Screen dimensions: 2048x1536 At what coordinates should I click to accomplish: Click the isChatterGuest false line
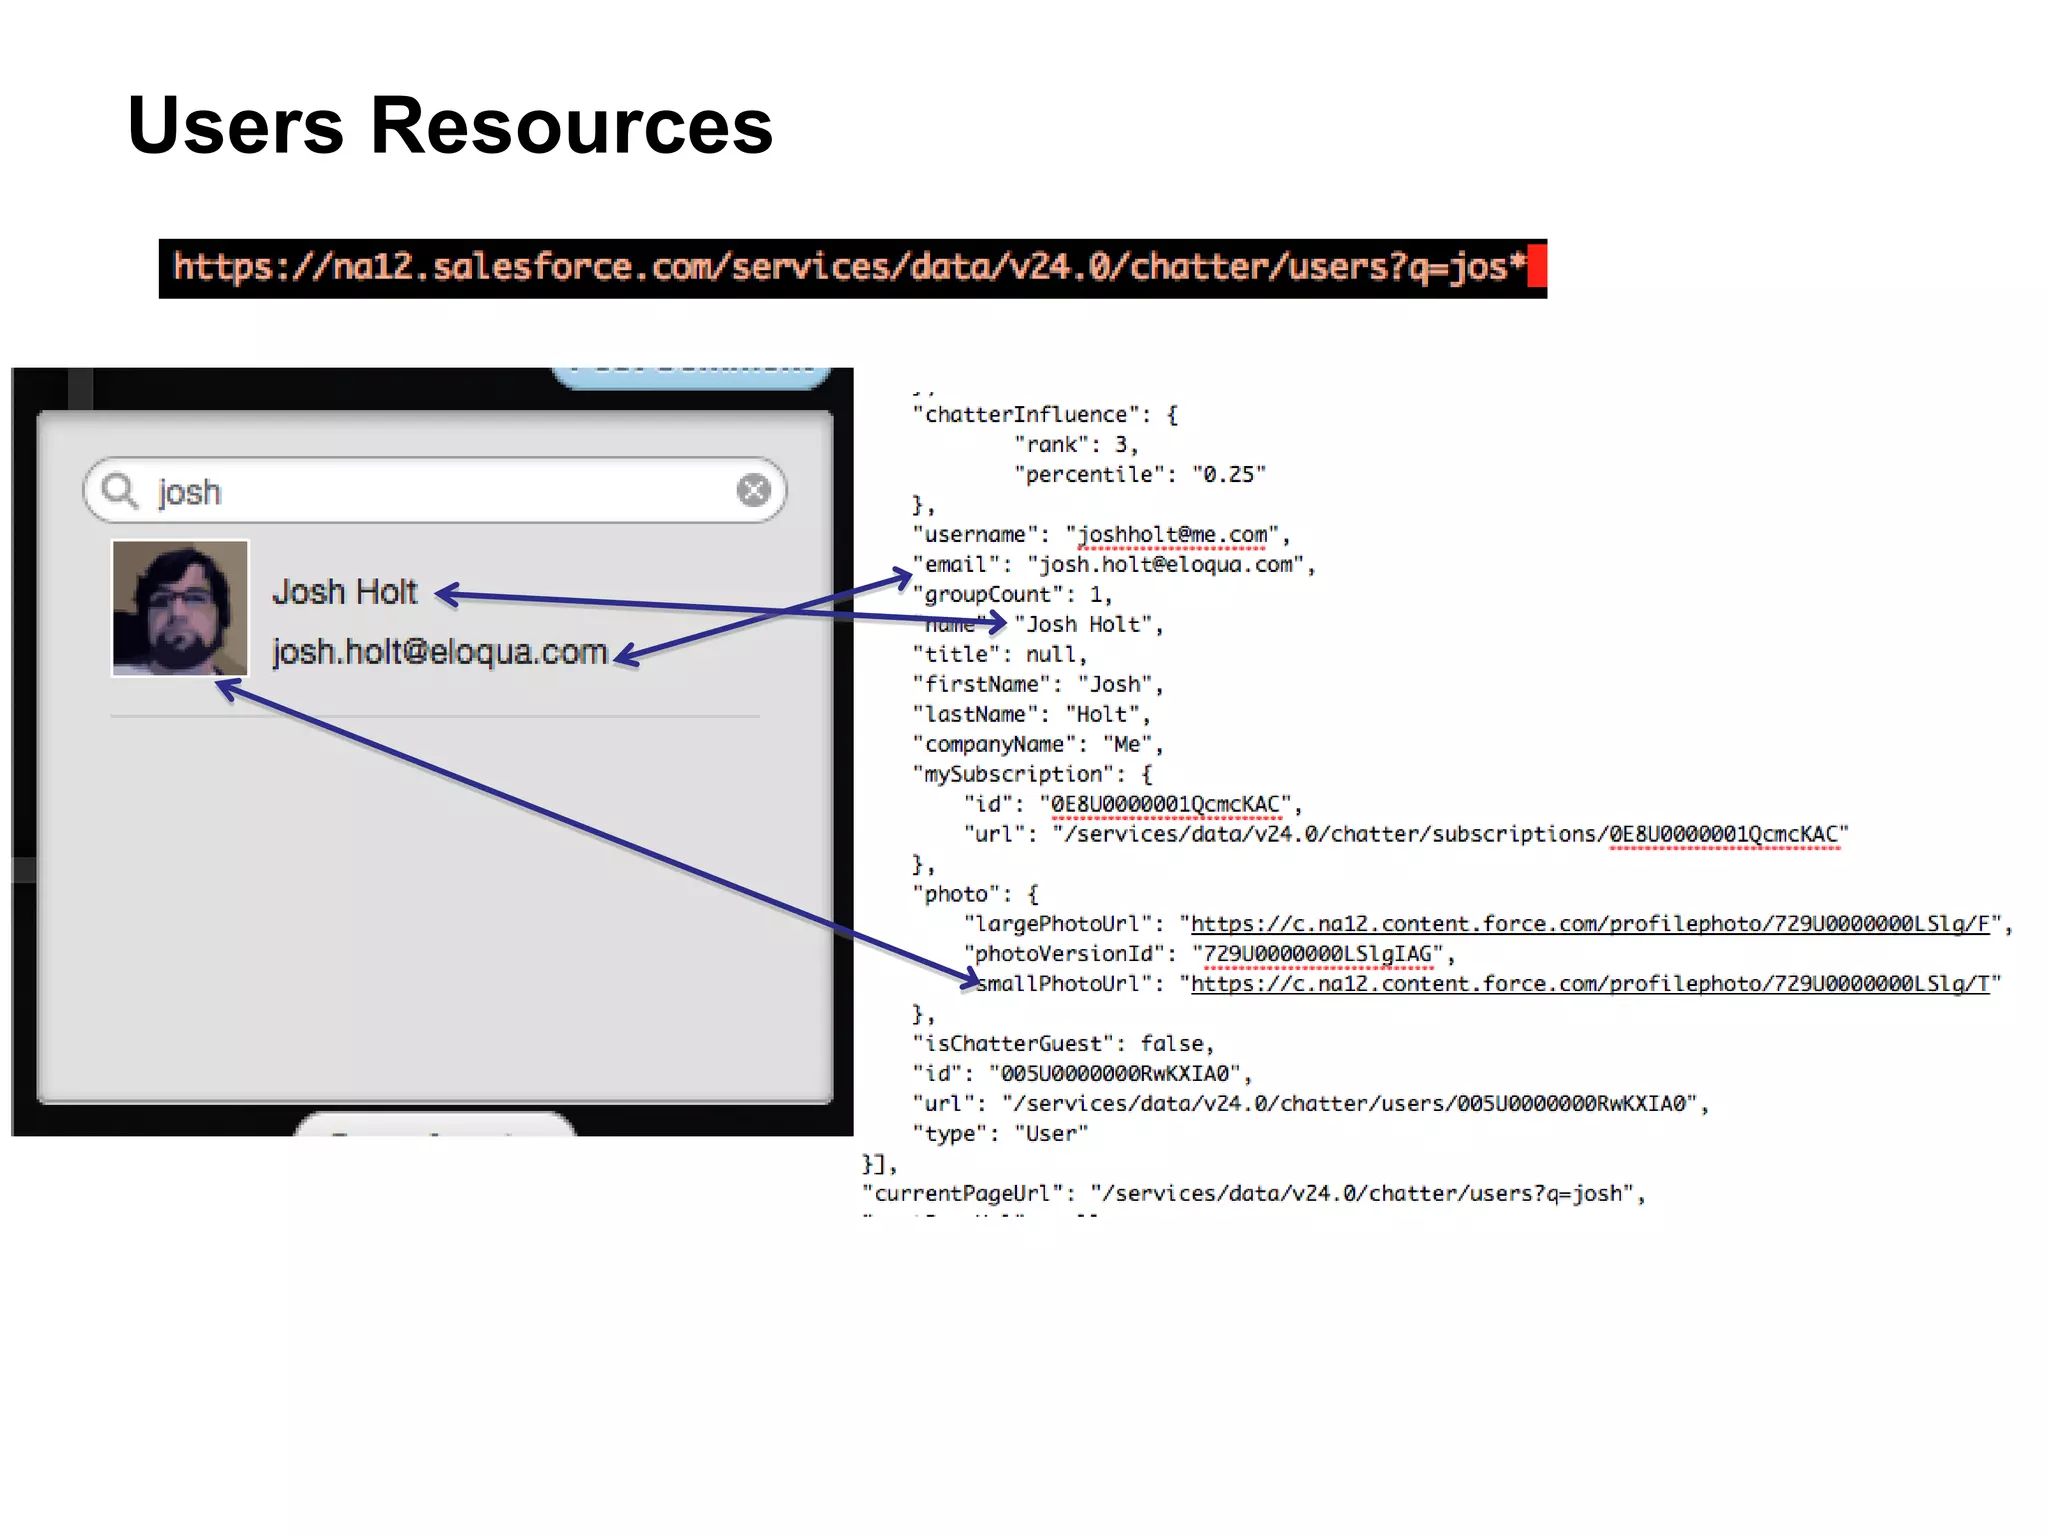tap(1063, 1044)
